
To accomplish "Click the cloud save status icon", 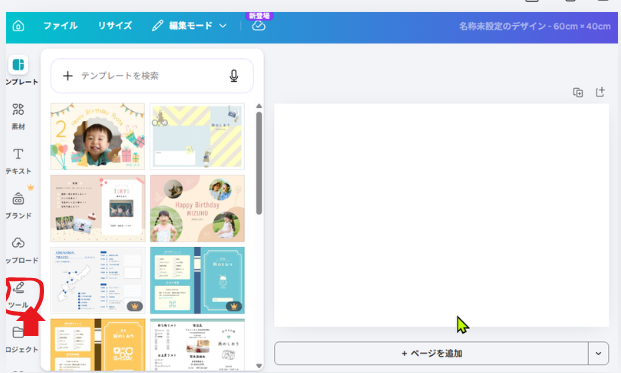I will [x=259, y=26].
